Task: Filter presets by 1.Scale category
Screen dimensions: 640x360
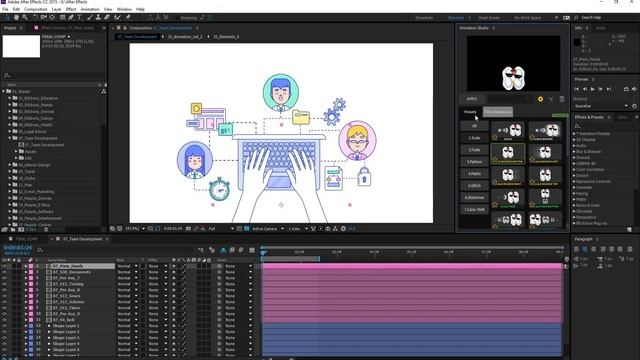Action: click(474, 138)
